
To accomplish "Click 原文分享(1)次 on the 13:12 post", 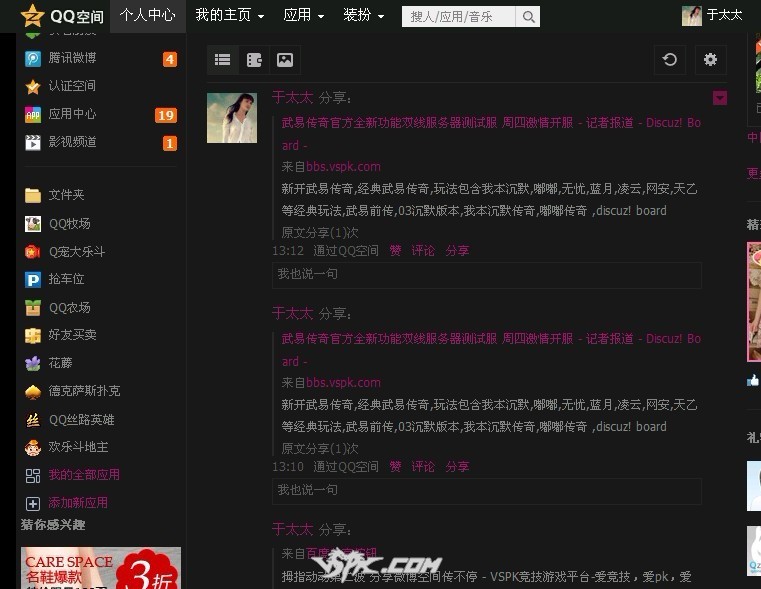I will coord(320,233).
